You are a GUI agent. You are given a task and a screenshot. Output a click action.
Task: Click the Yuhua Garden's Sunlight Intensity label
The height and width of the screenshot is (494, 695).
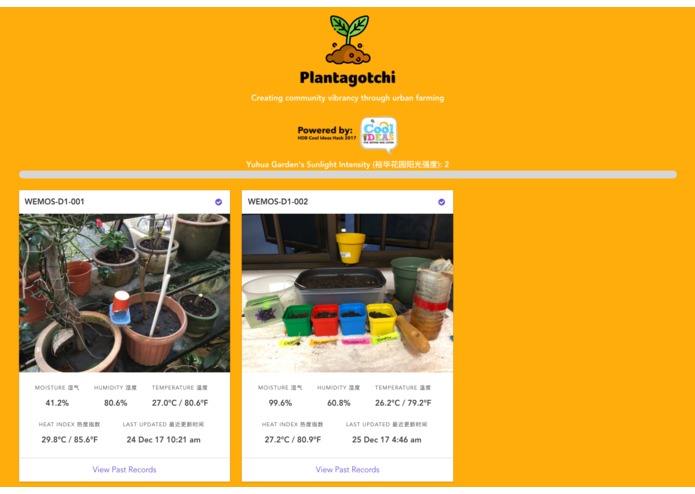tap(348, 164)
